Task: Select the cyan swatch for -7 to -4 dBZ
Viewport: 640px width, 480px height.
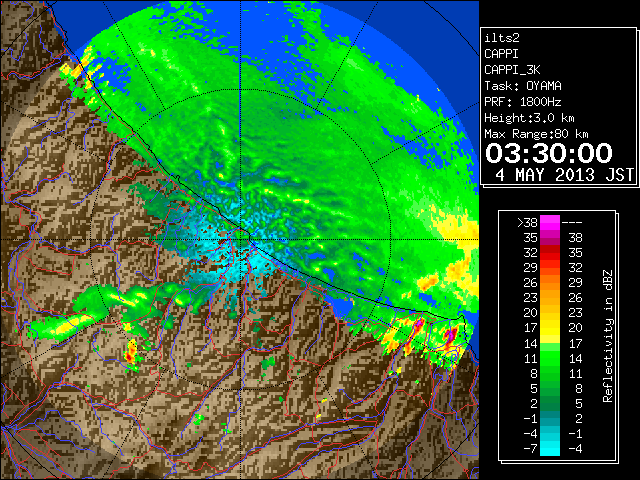Action: pyautogui.click(x=550, y=449)
